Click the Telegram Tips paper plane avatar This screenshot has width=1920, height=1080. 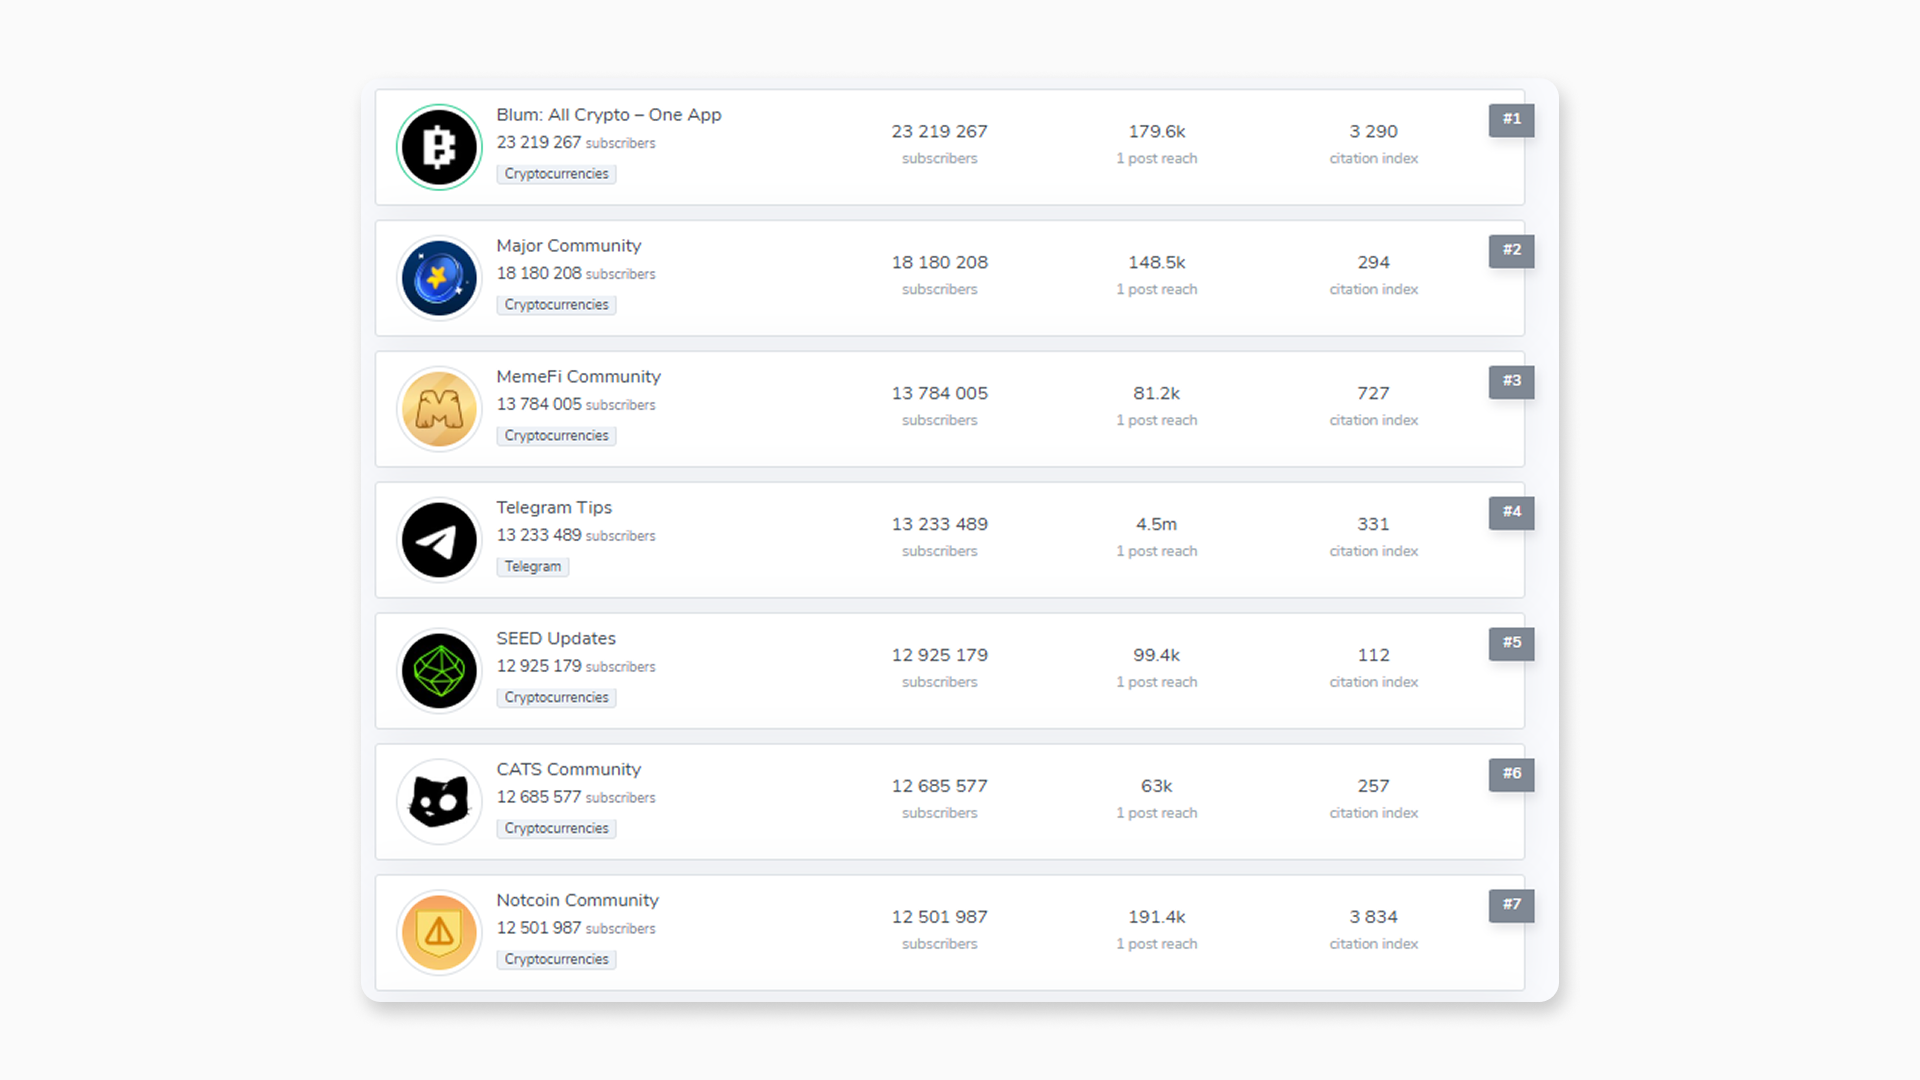pyautogui.click(x=438, y=540)
